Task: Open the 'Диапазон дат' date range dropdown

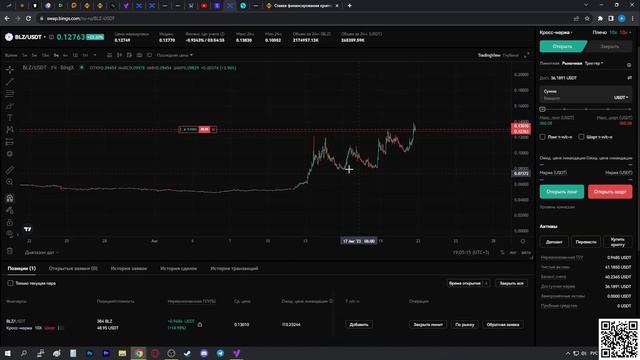Action: (42, 253)
